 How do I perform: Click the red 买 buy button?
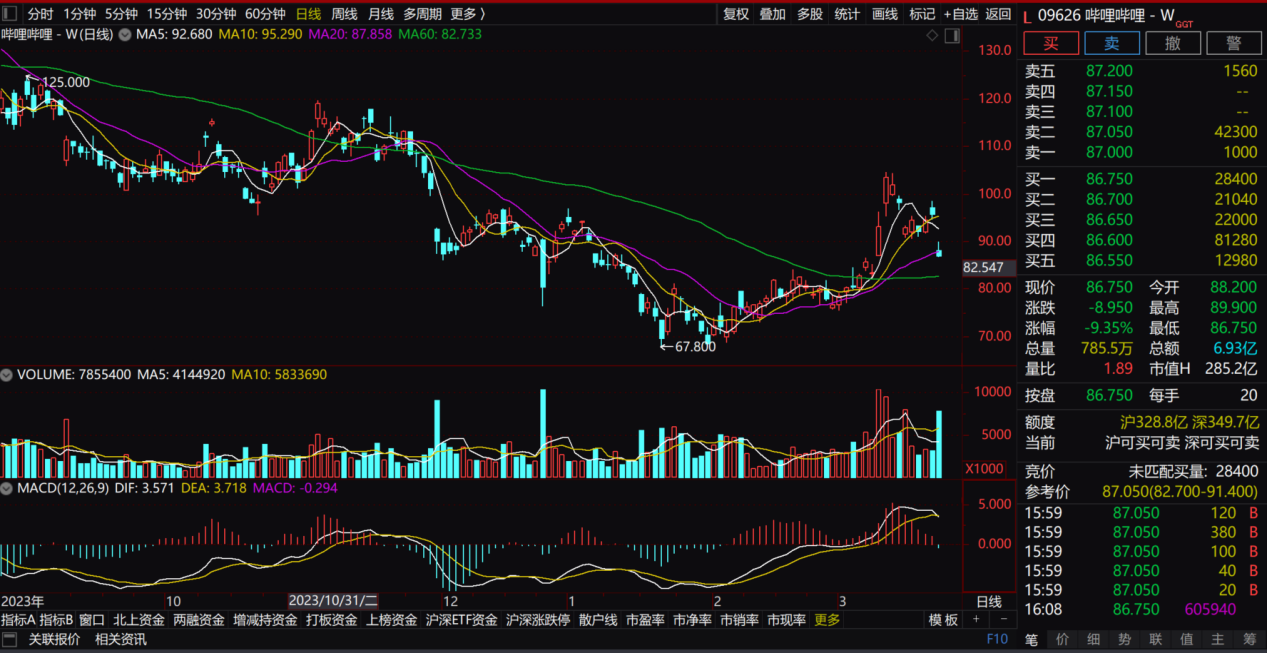1051,43
